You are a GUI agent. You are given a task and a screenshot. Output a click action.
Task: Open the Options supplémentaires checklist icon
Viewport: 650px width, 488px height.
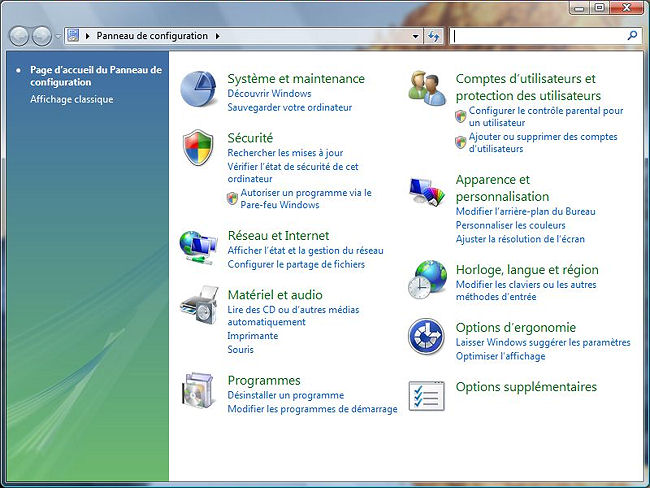[427, 395]
